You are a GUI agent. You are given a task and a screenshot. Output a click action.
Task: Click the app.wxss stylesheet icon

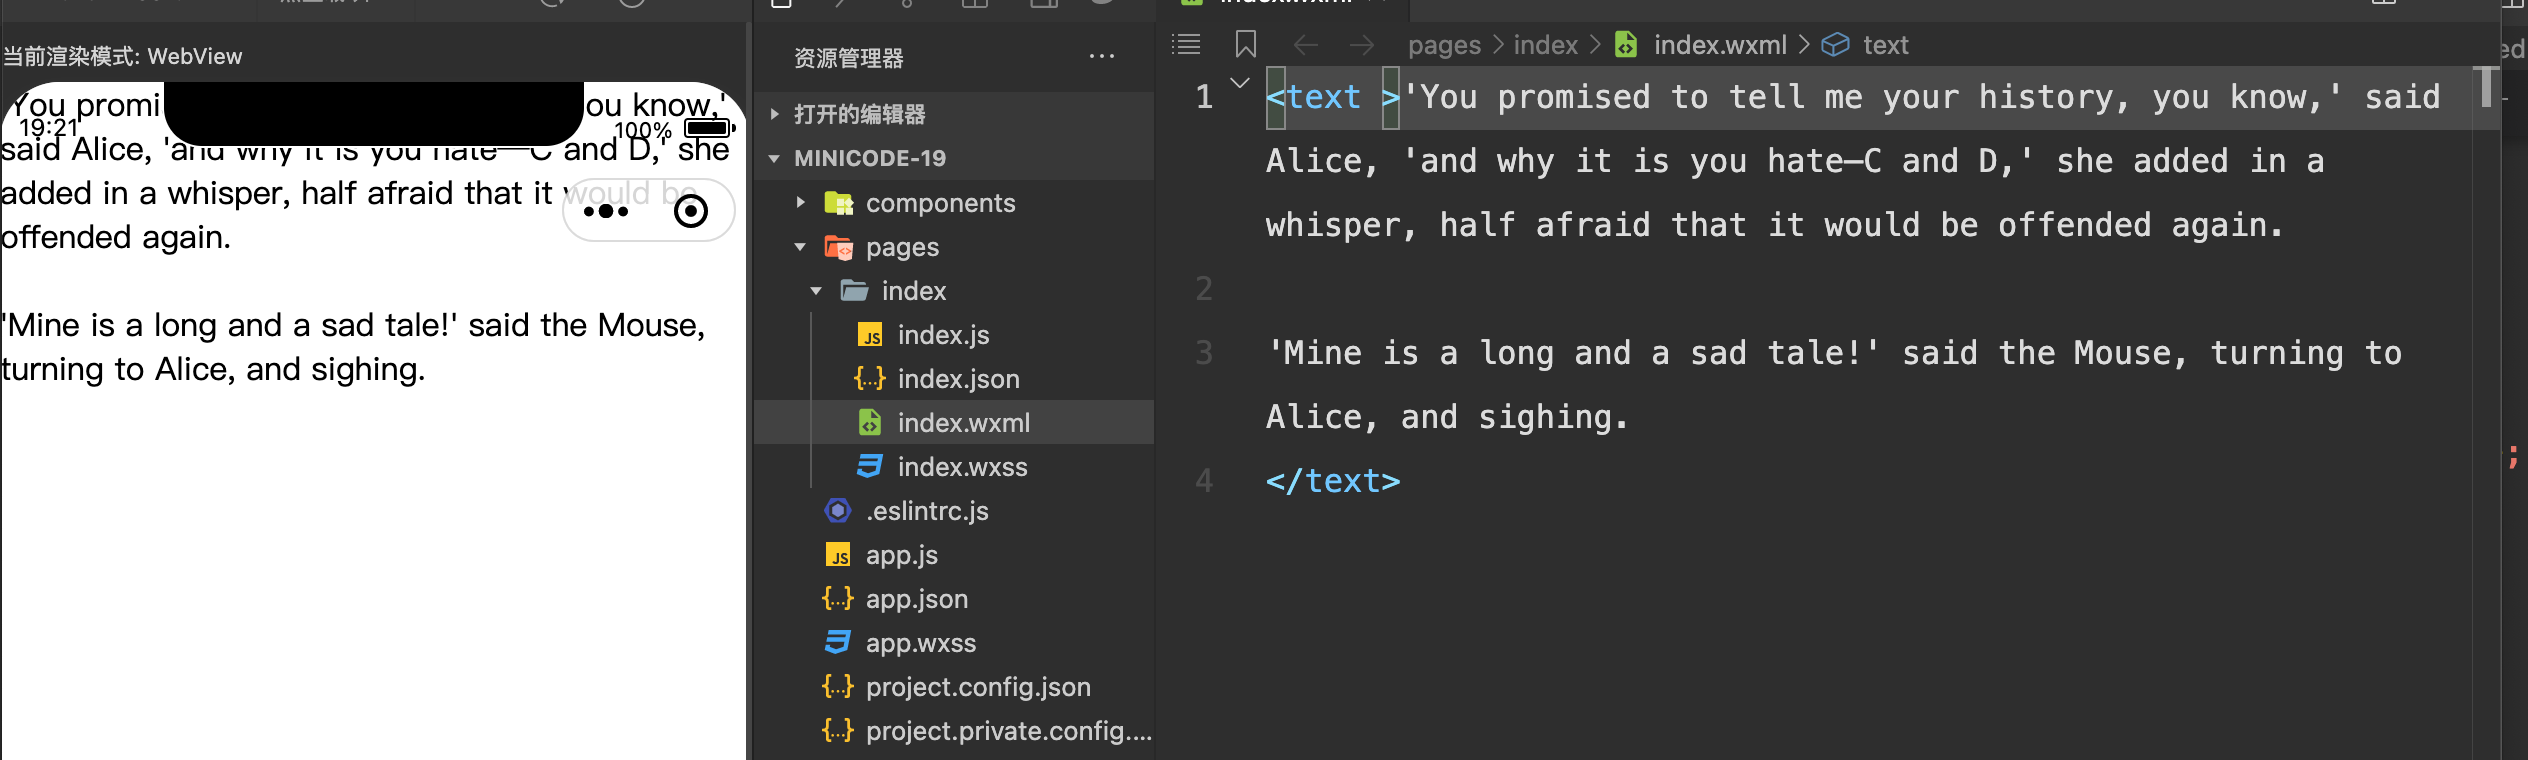838,643
